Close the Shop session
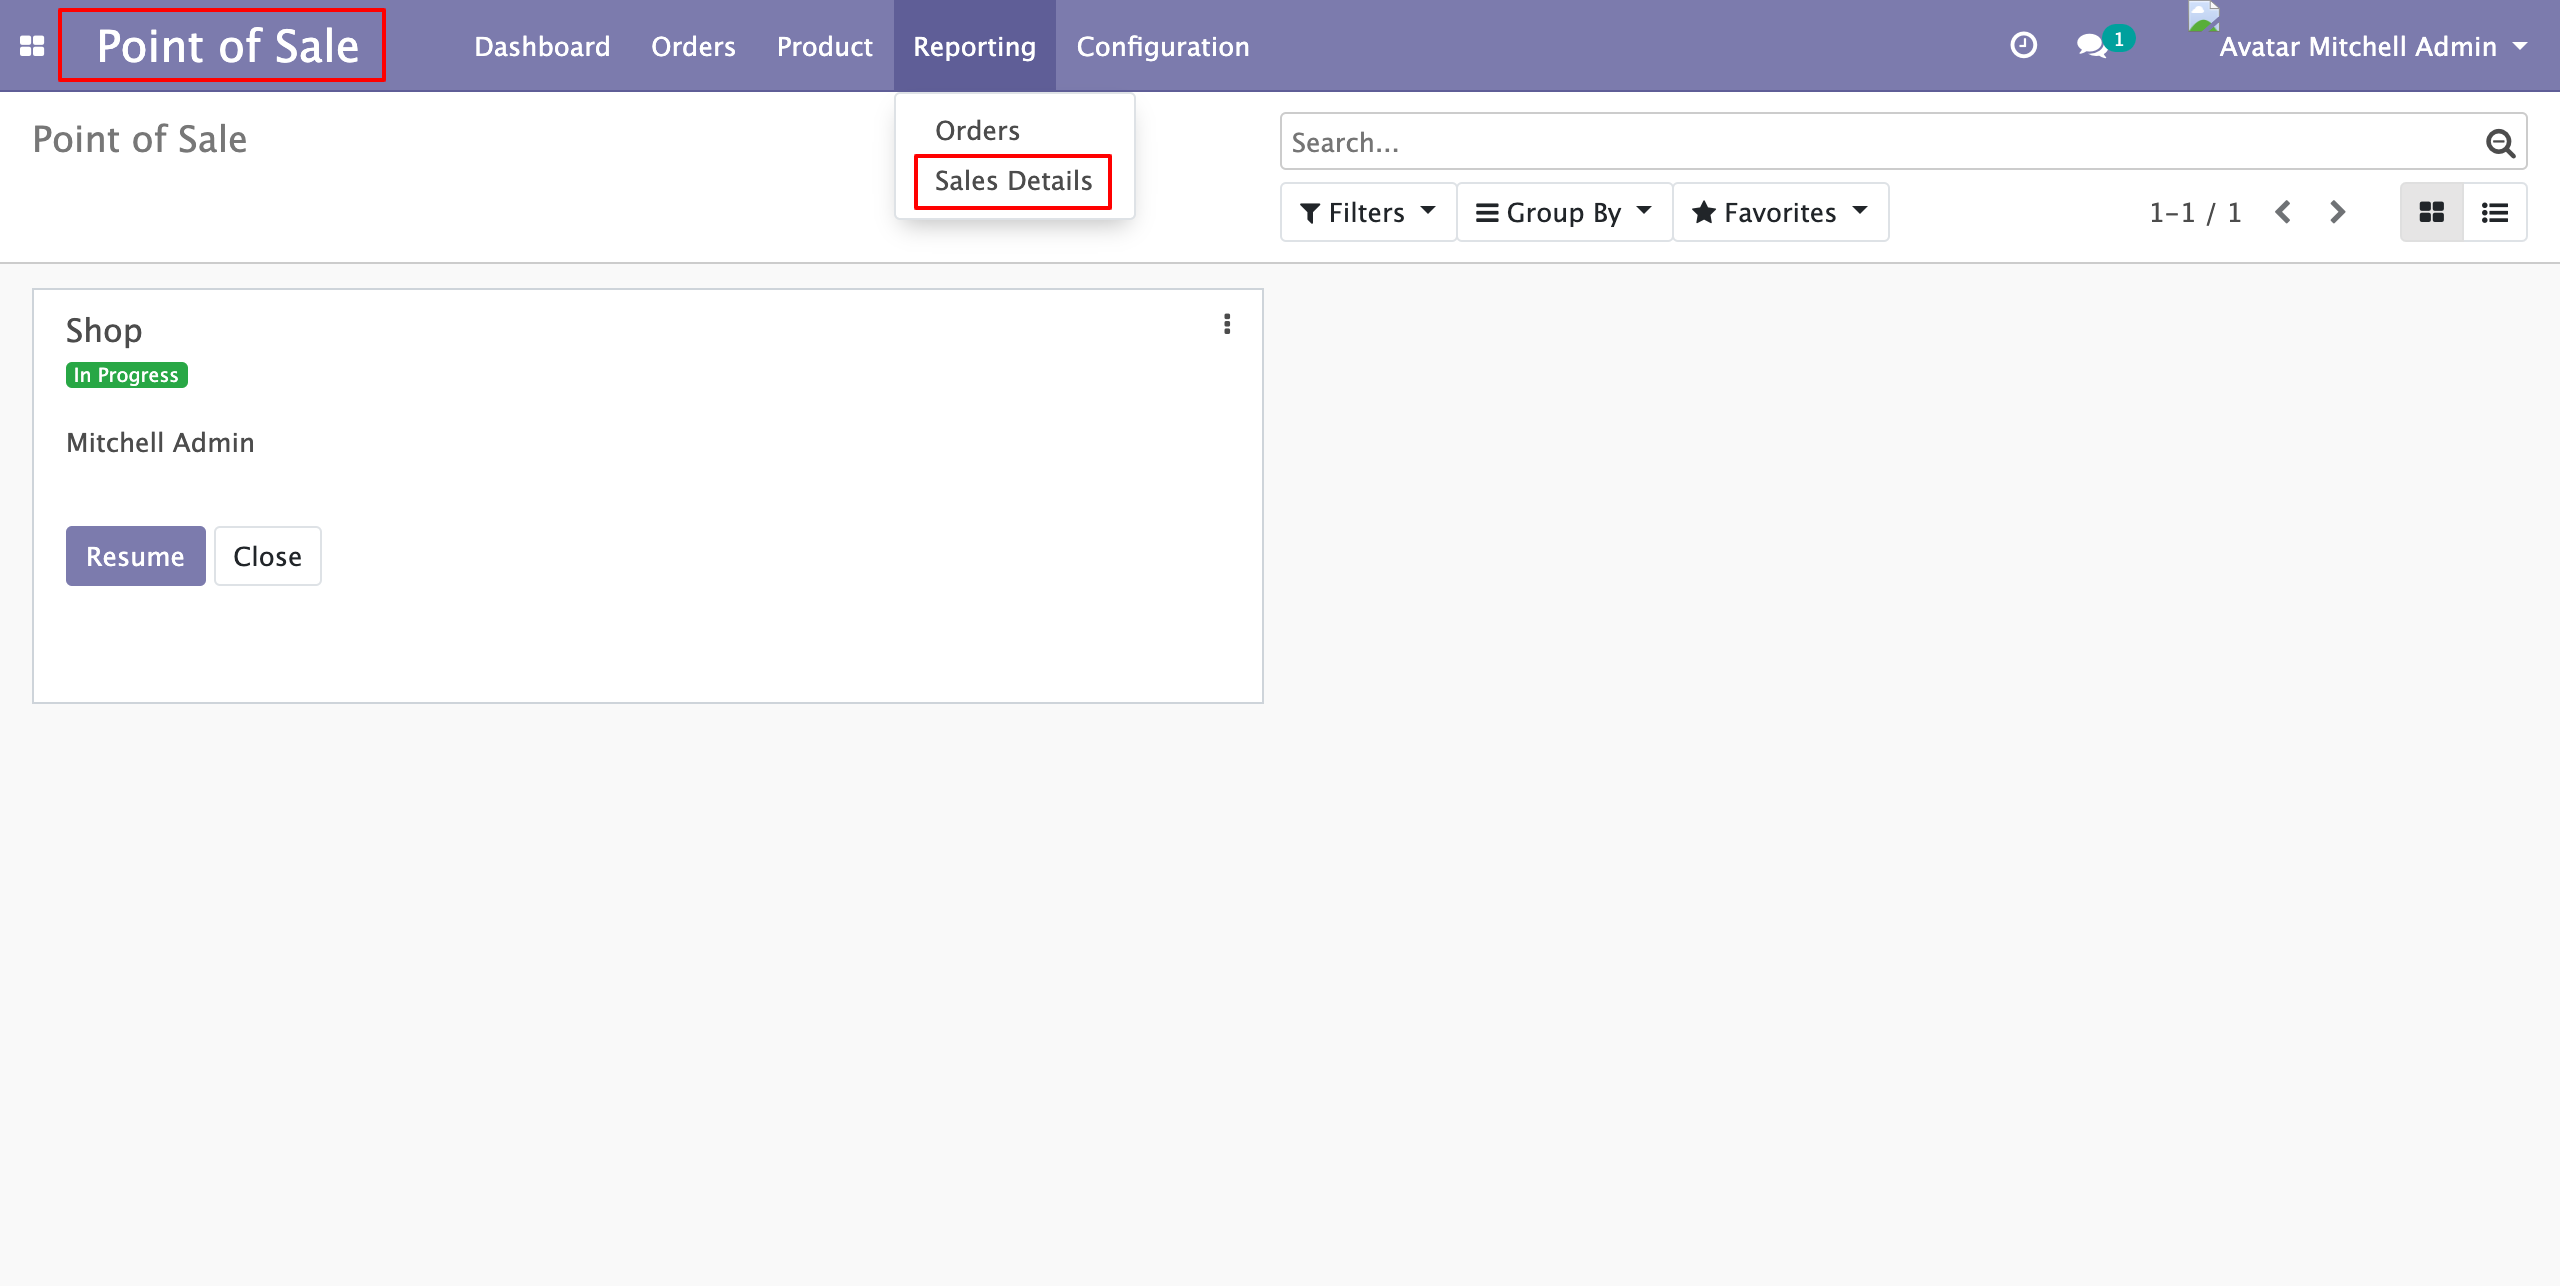The width and height of the screenshot is (2560, 1286). [x=267, y=556]
